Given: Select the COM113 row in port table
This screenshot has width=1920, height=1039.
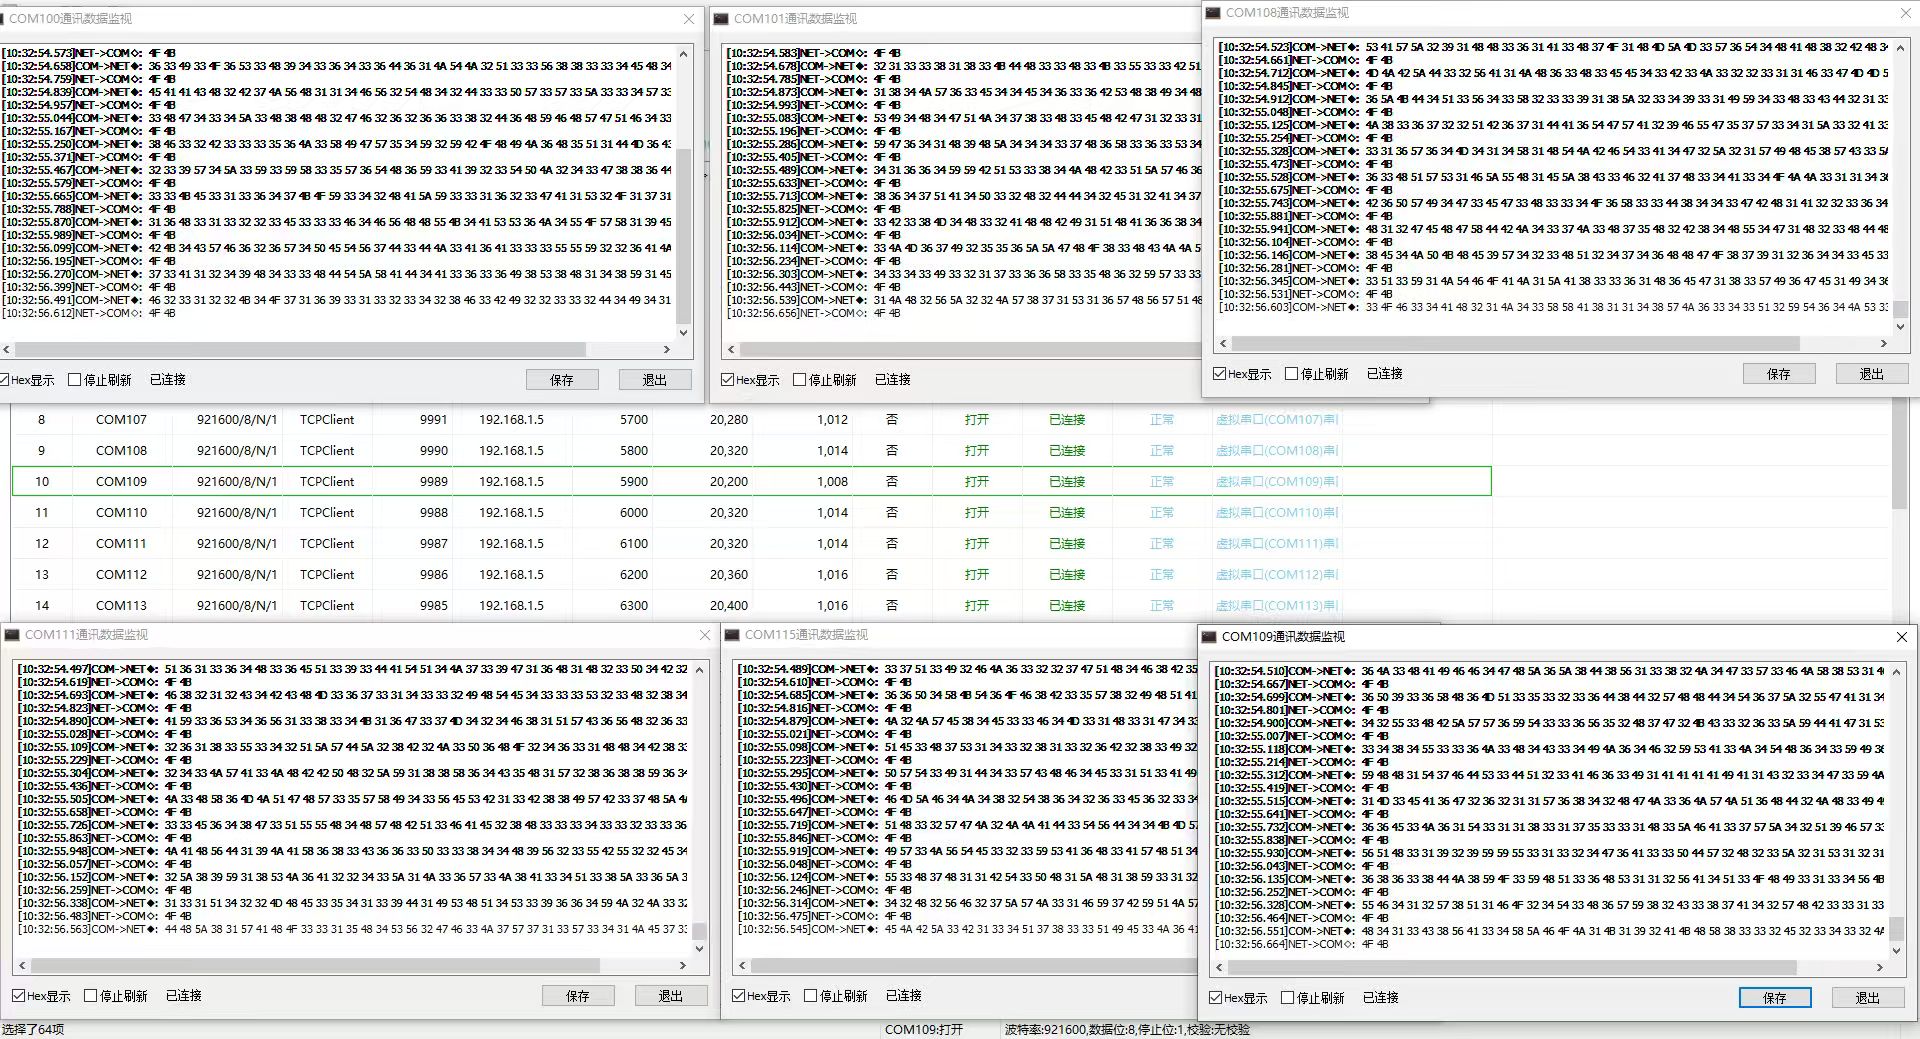Looking at the screenshot, I should [x=121, y=606].
